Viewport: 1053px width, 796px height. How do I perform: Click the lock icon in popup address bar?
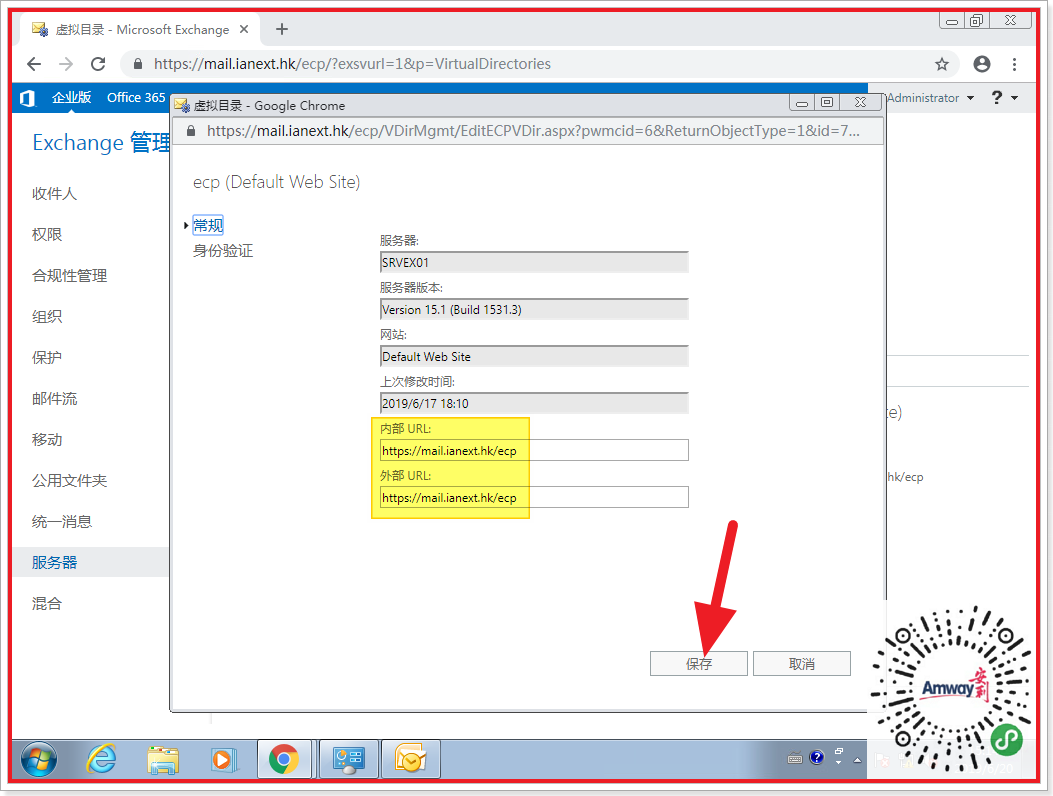pos(191,131)
